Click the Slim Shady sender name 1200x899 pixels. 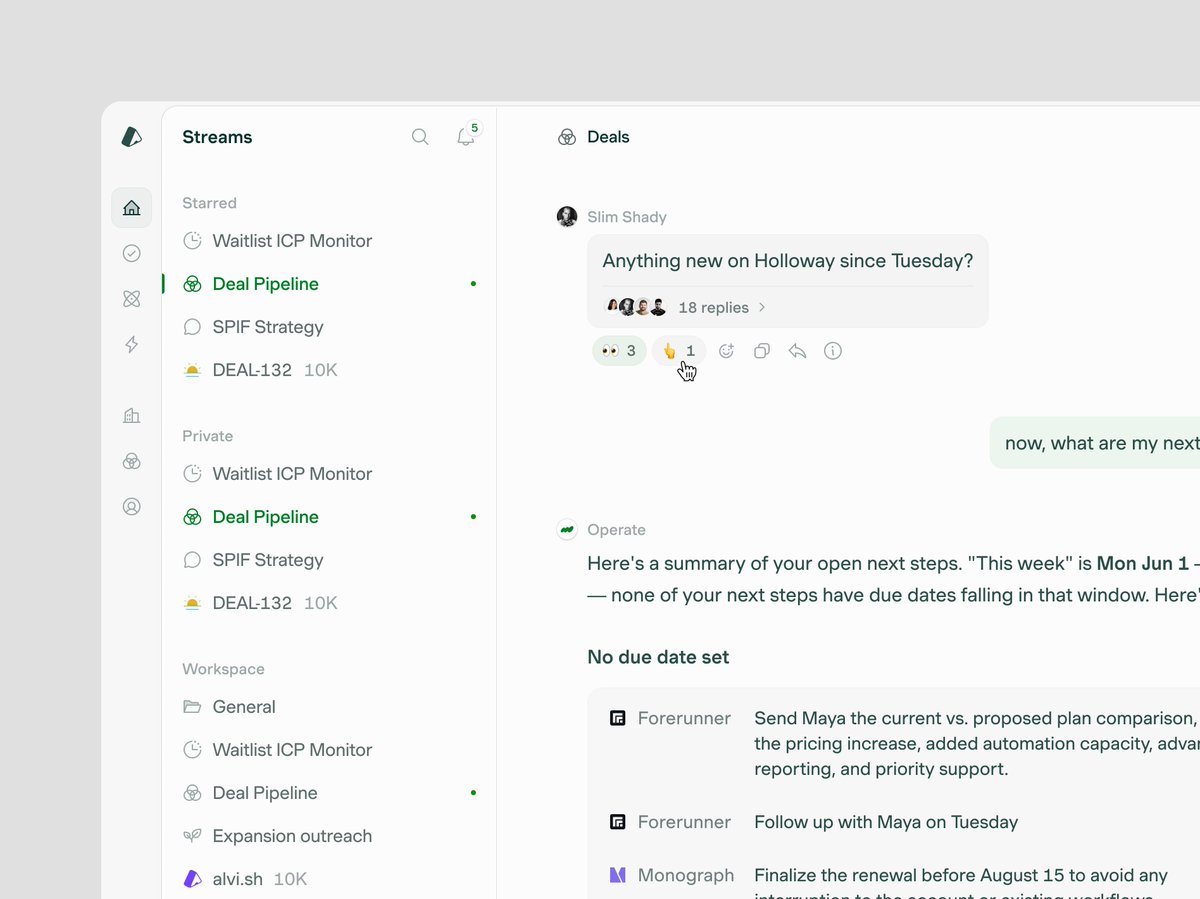tap(627, 217)
